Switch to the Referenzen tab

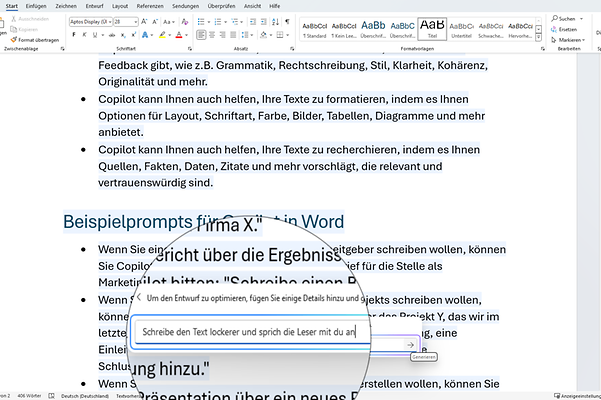pyautogui.click(x=150, y=6)
